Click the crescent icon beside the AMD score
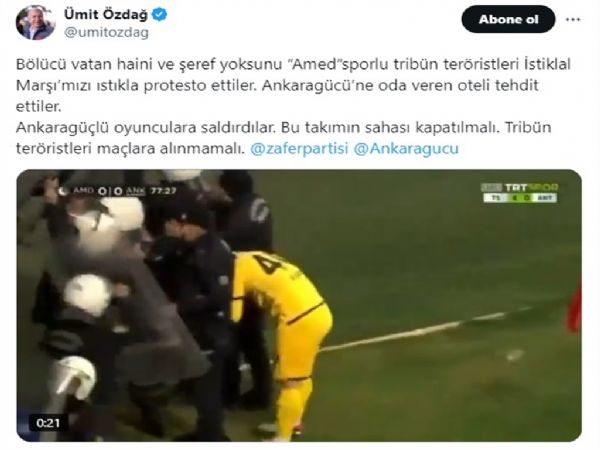Viewport: 600px width, 450px height. click(63, 190)
